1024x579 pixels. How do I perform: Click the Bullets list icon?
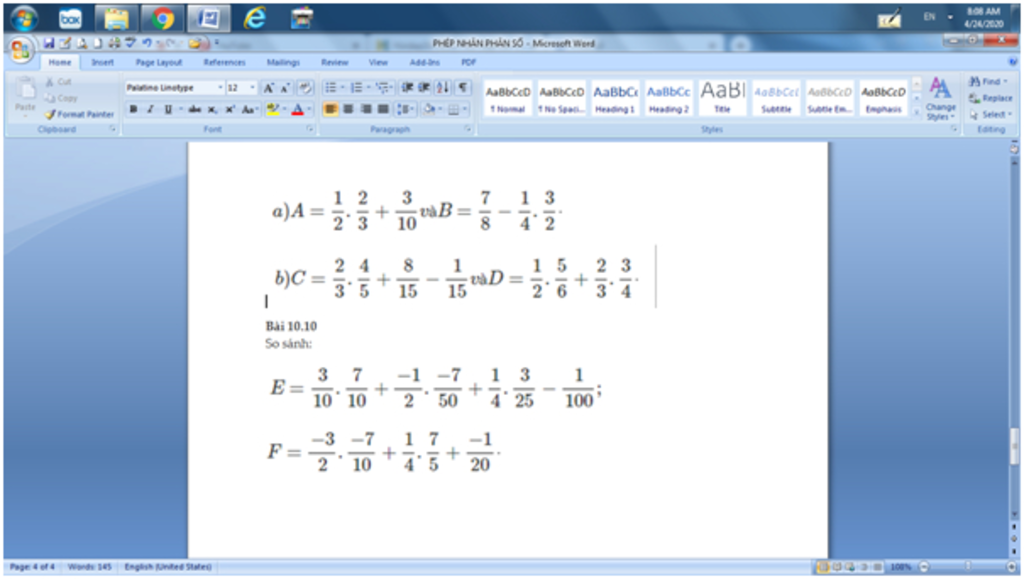click(331, 87)
